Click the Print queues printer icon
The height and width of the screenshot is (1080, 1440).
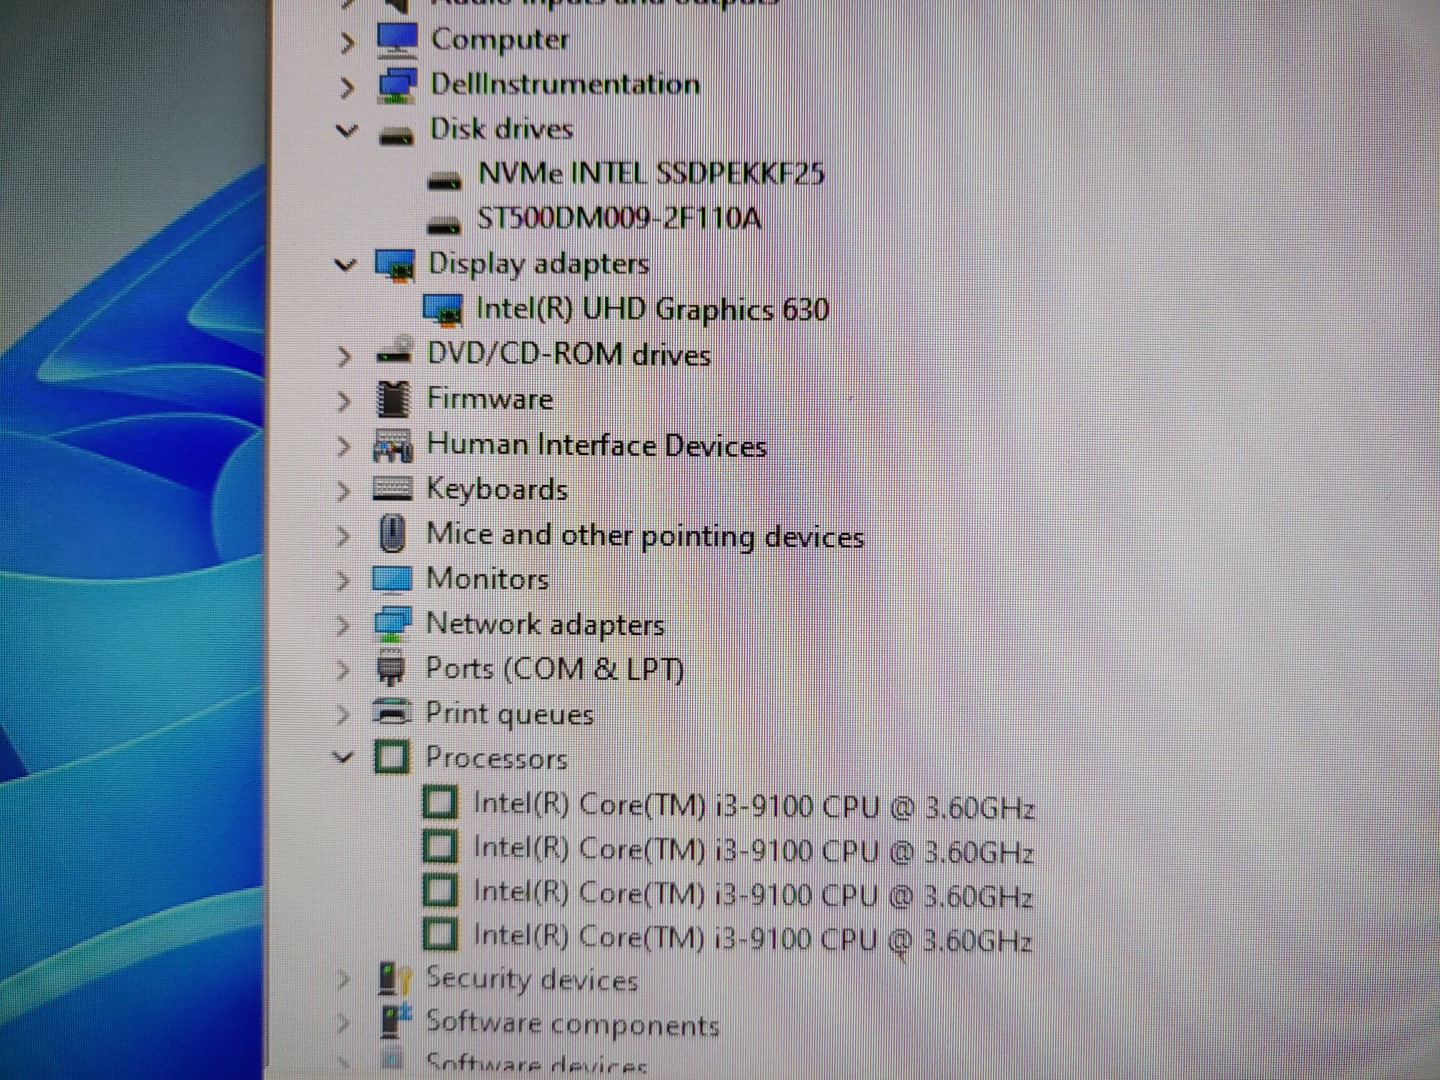point(391,712)
